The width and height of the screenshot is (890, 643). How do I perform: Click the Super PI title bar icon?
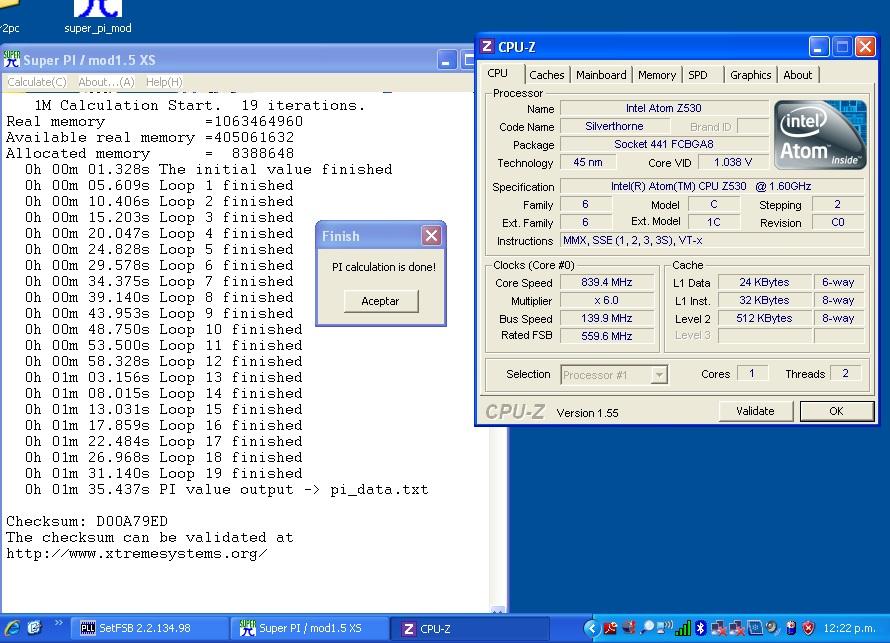11,59
